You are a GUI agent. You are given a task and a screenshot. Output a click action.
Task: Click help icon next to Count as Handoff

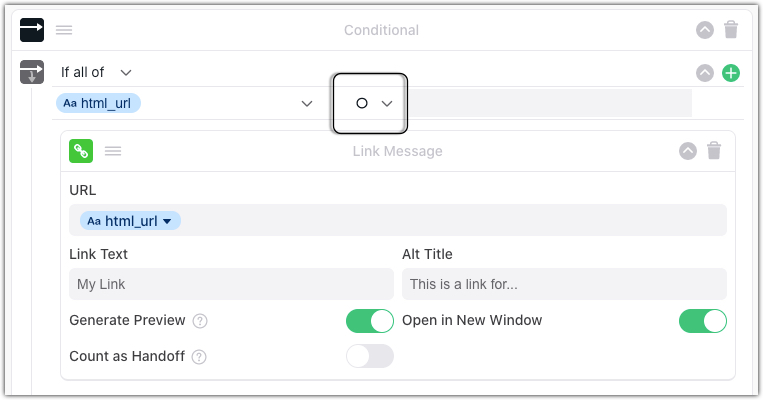[x=199, y=356]
